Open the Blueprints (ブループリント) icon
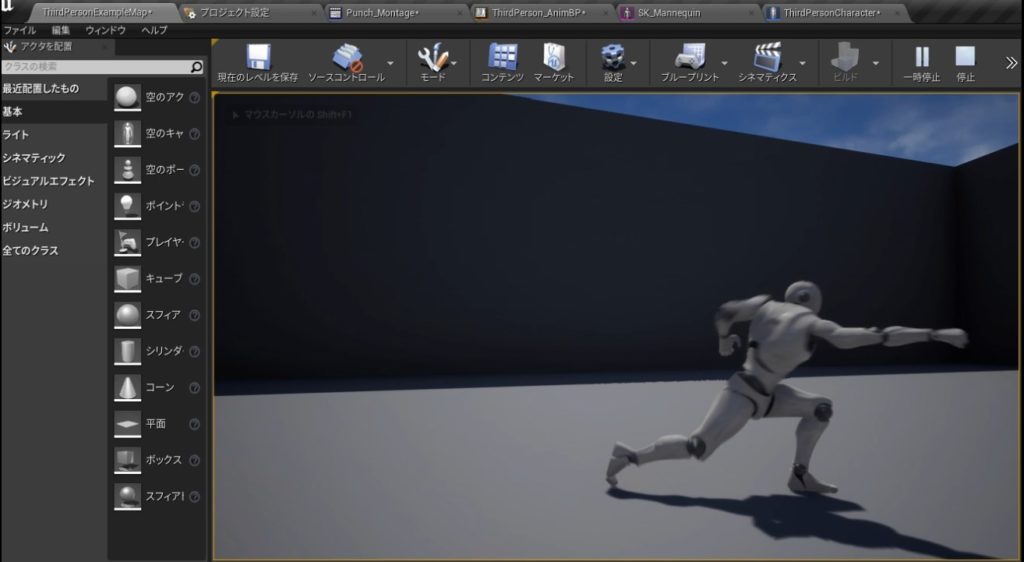This screenshot has width=1024, height=562. point(690,57)
